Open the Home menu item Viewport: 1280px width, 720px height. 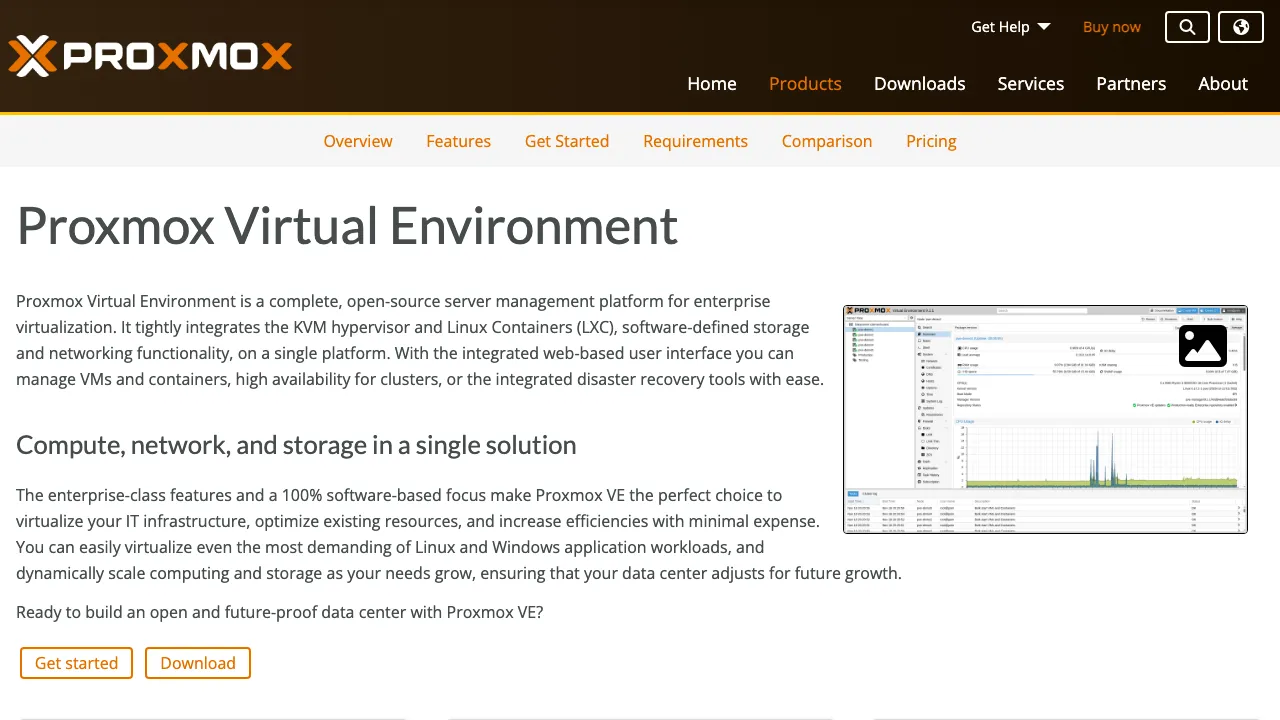tap(711, 84)
